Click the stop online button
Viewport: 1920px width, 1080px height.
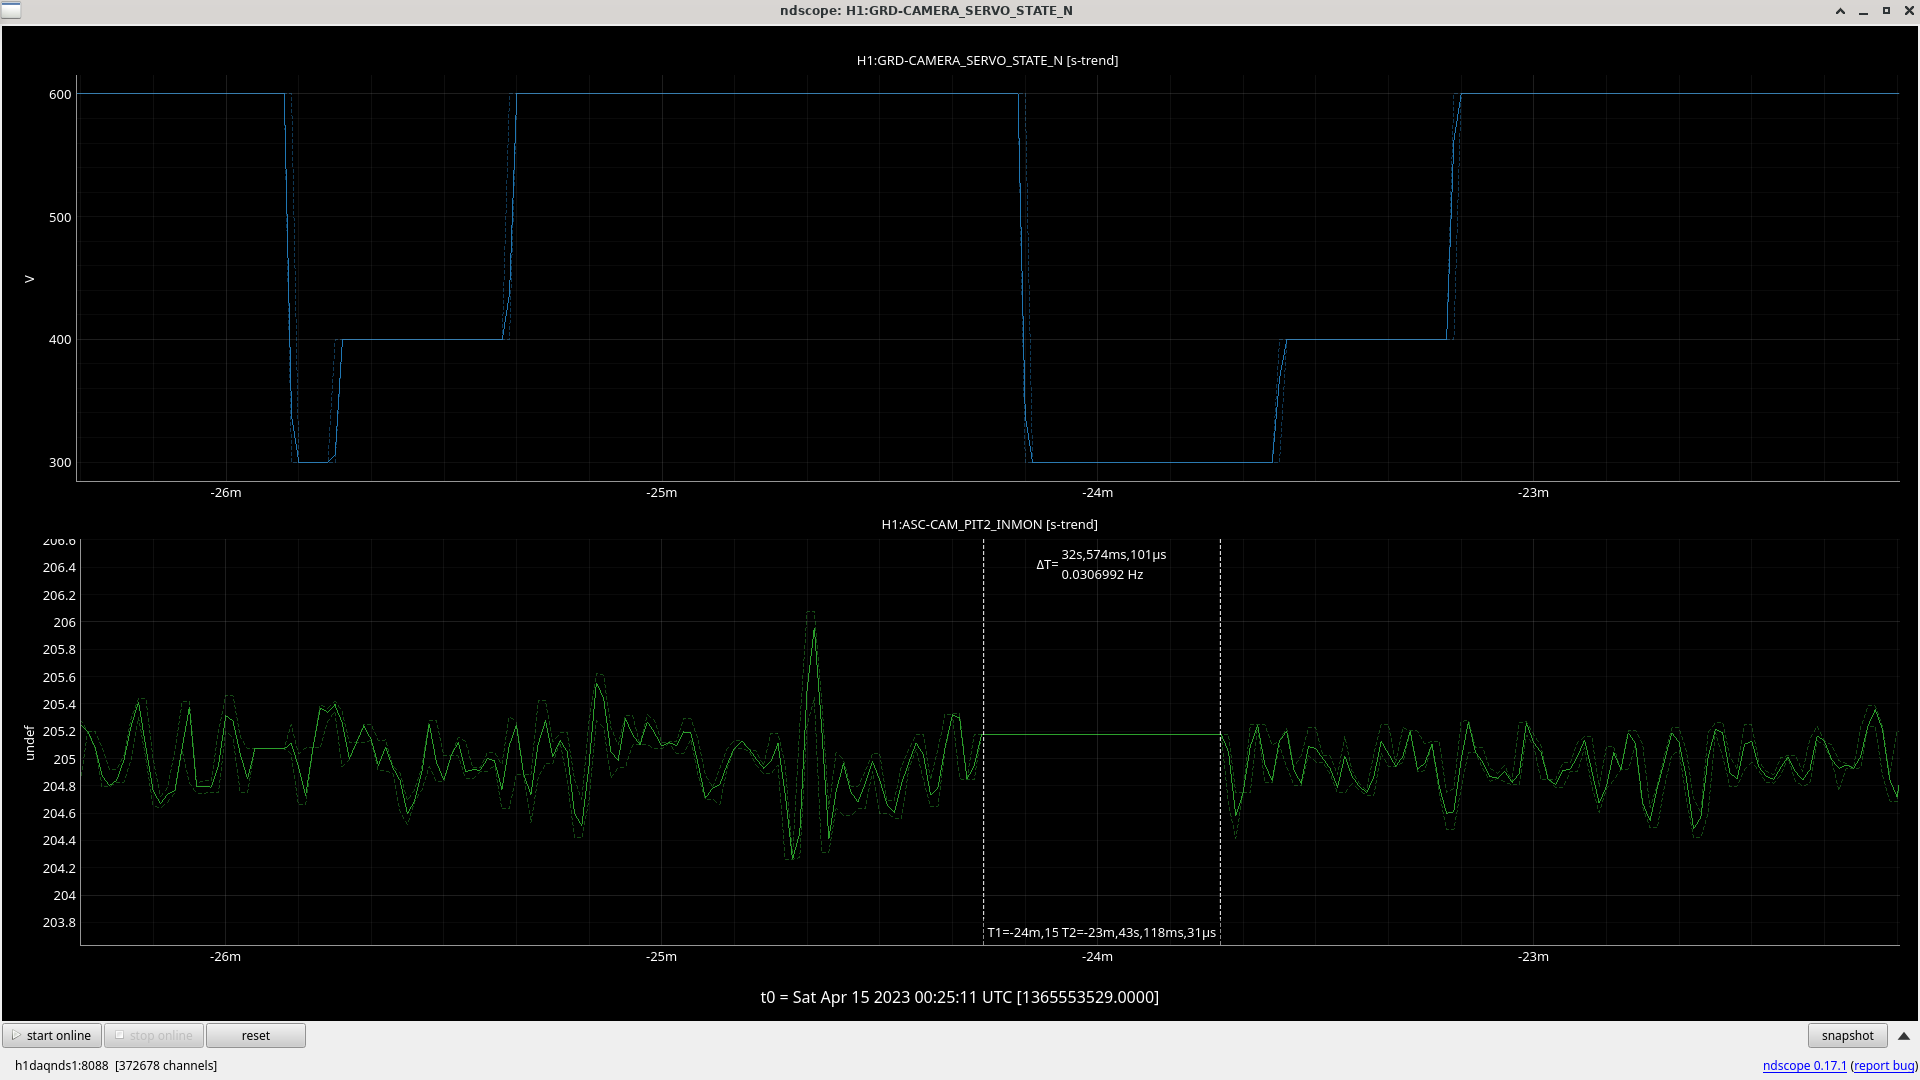(154, 1035)
